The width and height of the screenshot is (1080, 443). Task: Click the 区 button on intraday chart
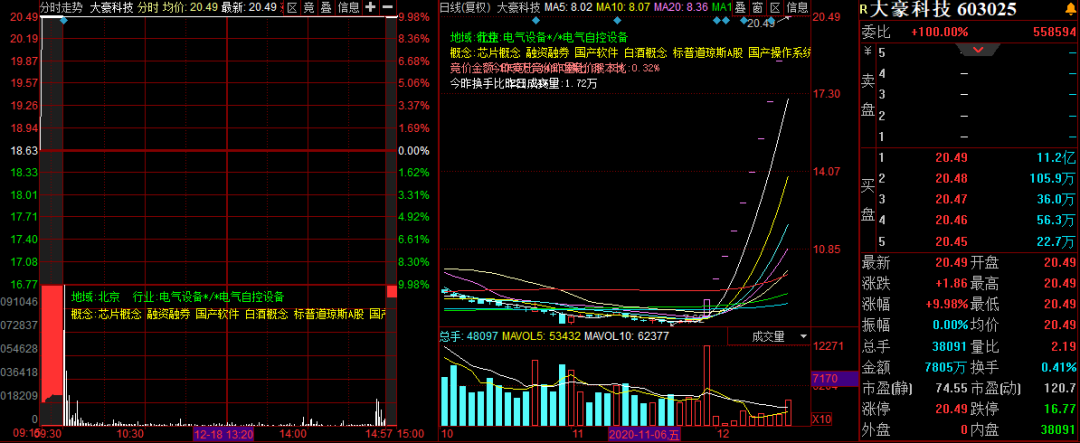(292, 8)
